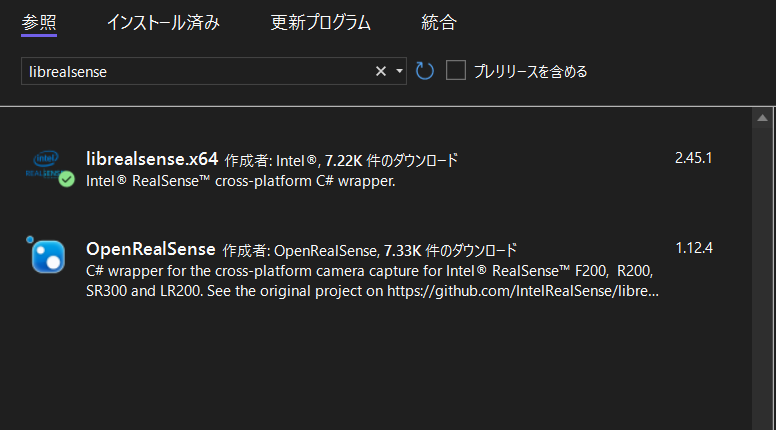
Task: Clear the search box with X icon
Action: (x=381, y=71)
